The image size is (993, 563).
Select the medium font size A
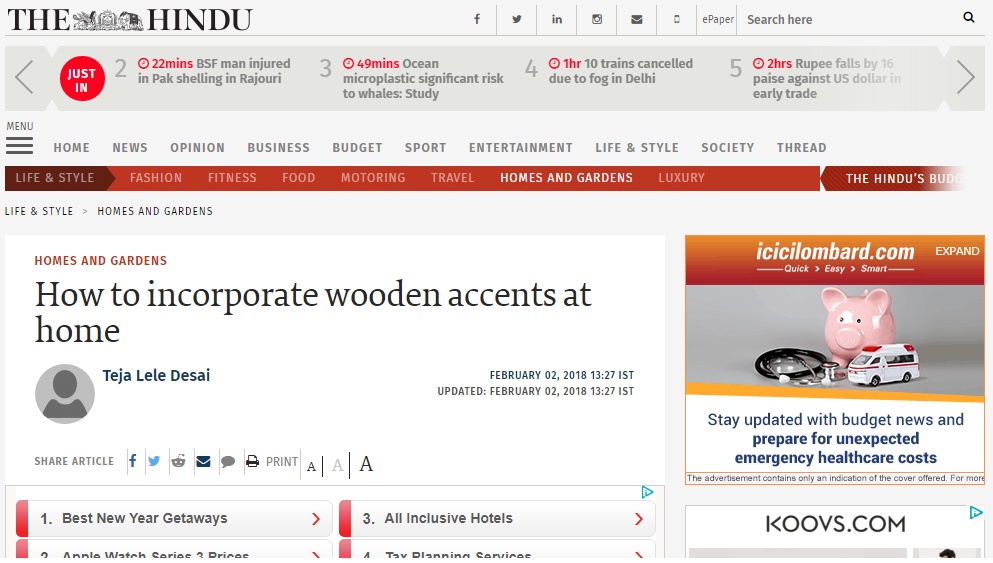point(338,465)
